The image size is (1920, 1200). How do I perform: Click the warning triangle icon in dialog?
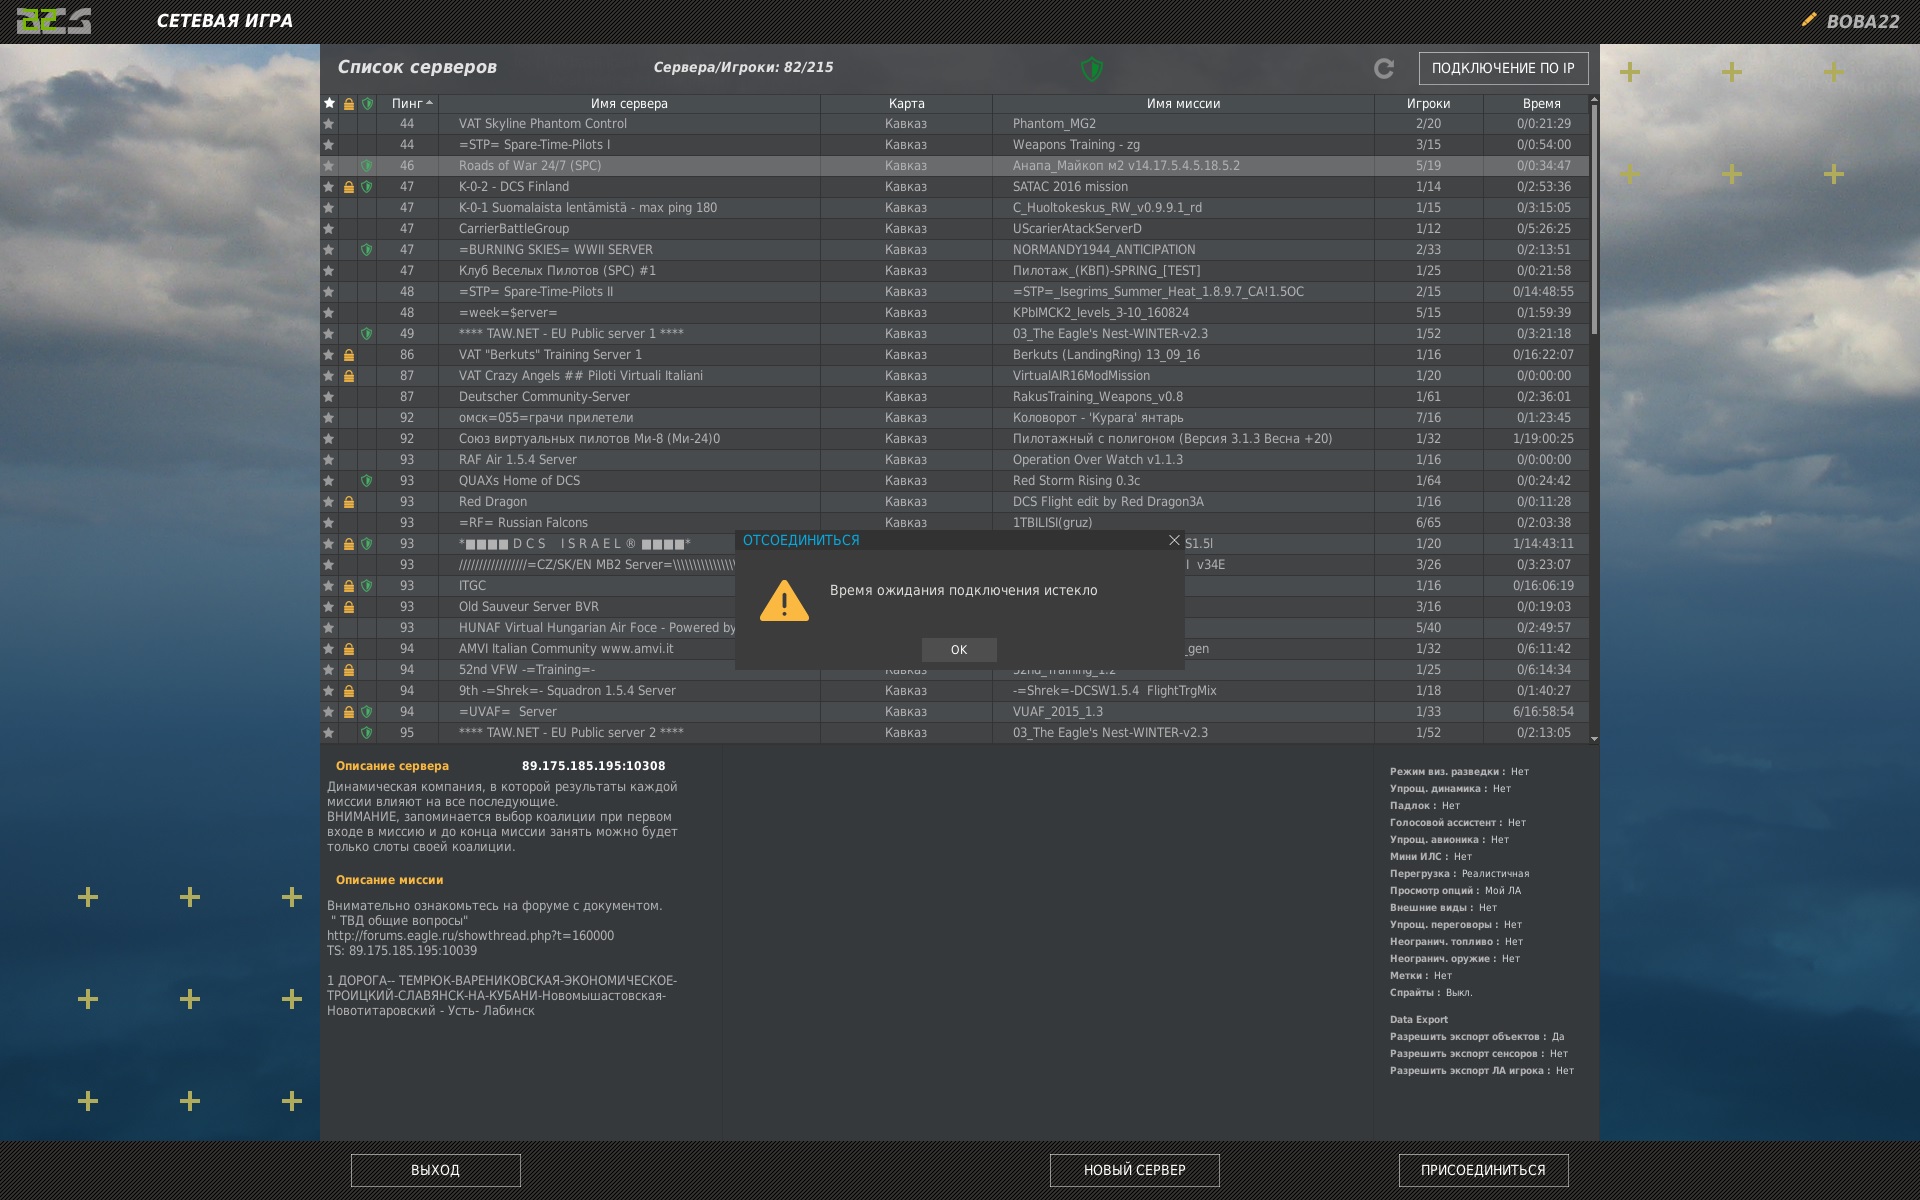pos(784,601)
